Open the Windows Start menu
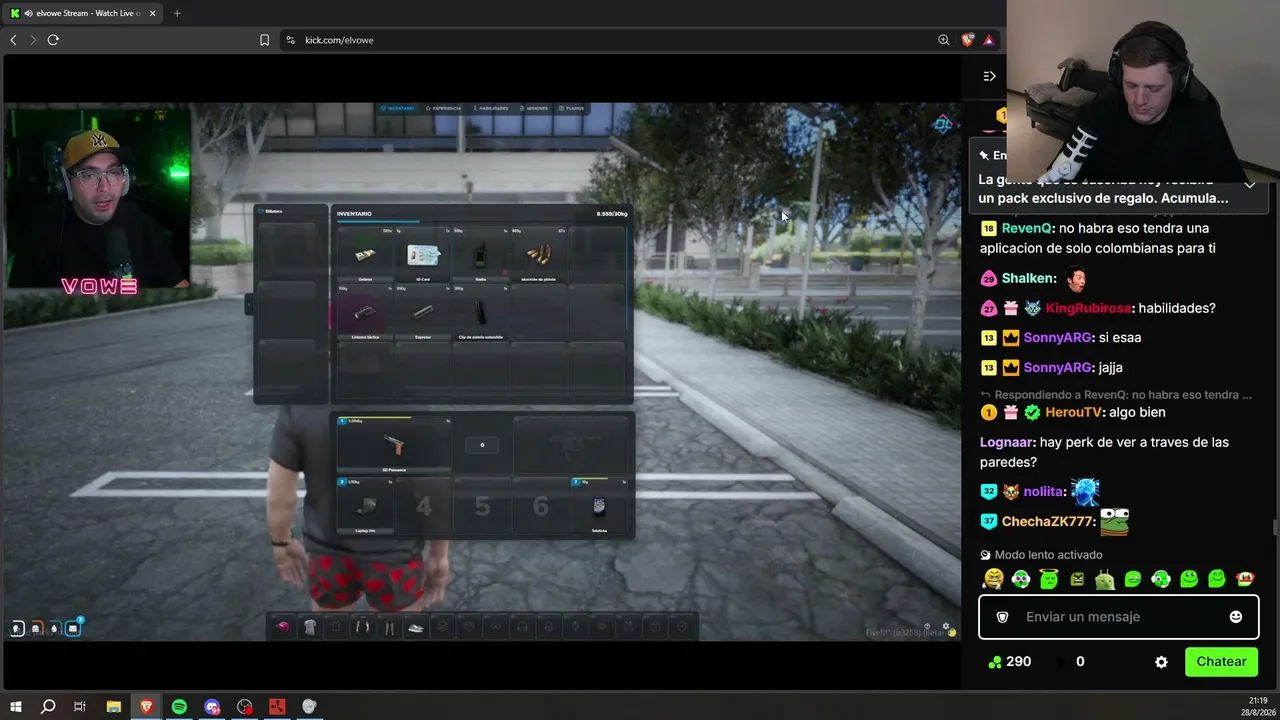This screenshot has width=1280, height=720. point(15,707)
